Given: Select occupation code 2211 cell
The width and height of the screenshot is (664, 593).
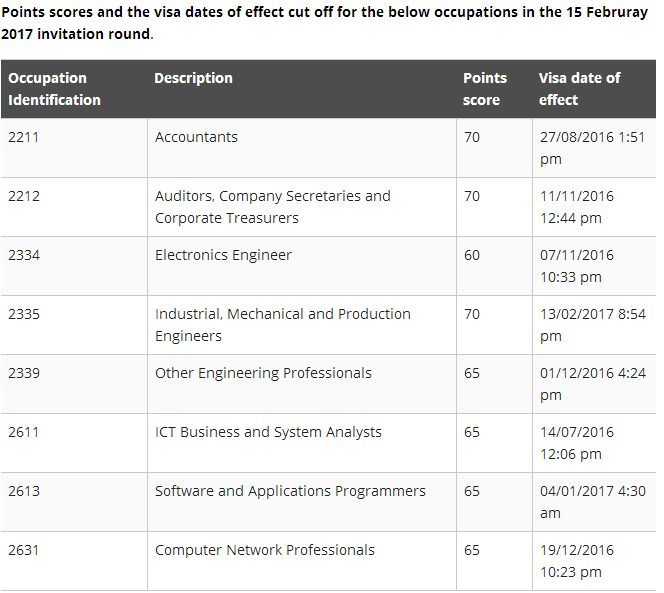Looking at the screenshot, I should 24,137.
